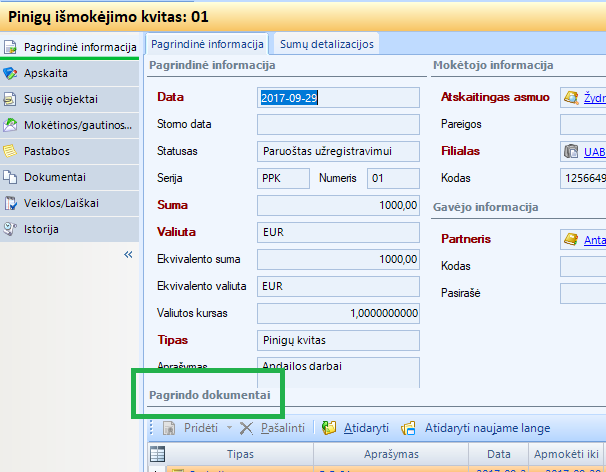This screenshot has width=606, height=472.
Task: Expand the Pridėti dropdown arrow
Action: tap(229, 428)
